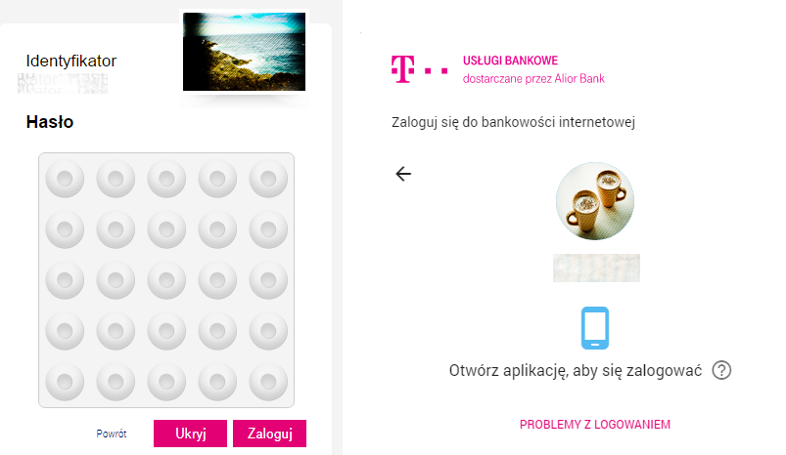
Task: Click the back arrow icon
Action: point(403,174)
